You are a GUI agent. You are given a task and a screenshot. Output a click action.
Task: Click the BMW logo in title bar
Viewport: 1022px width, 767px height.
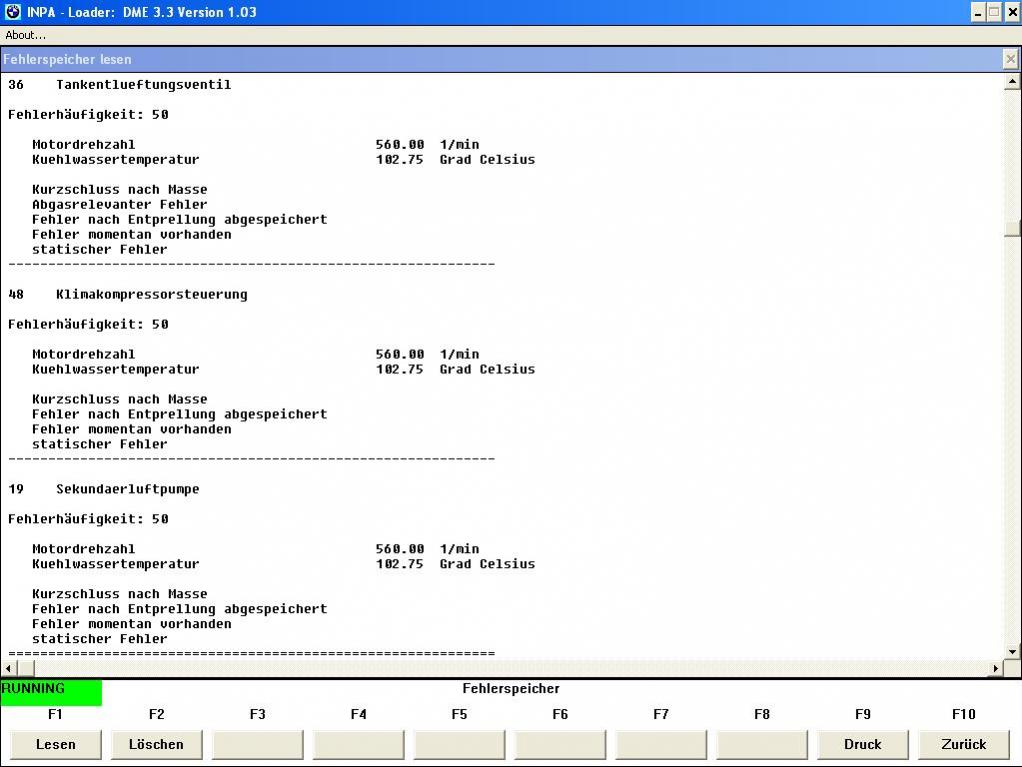pos(13,12)
